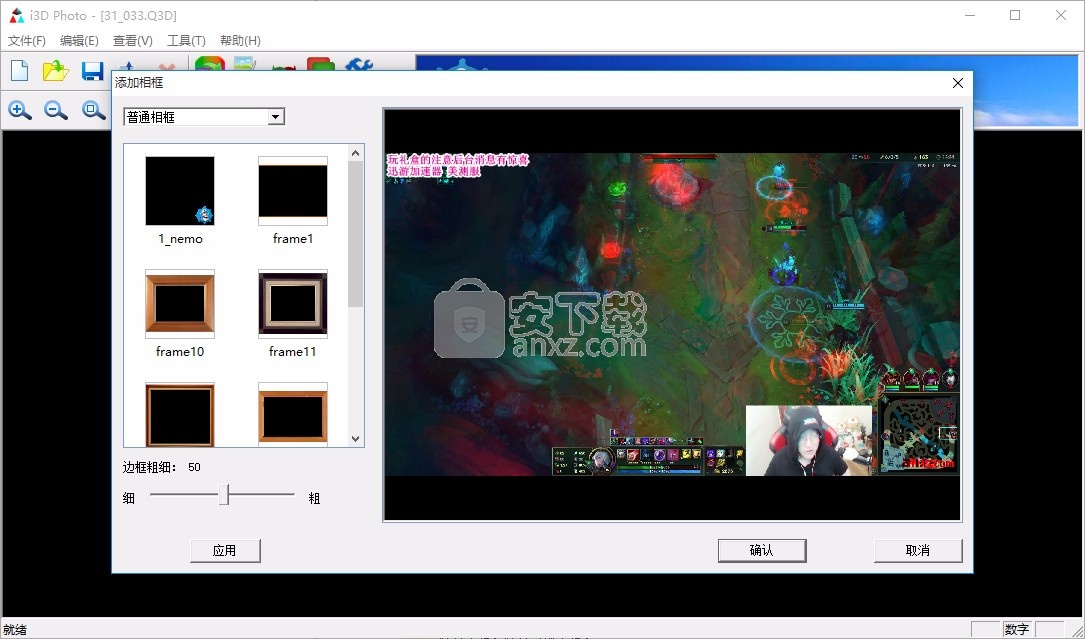The width and height of the screenshot is (1085, 639).
Task: Click the 边框粗细: 50 label
Action: tap(162, 467)
